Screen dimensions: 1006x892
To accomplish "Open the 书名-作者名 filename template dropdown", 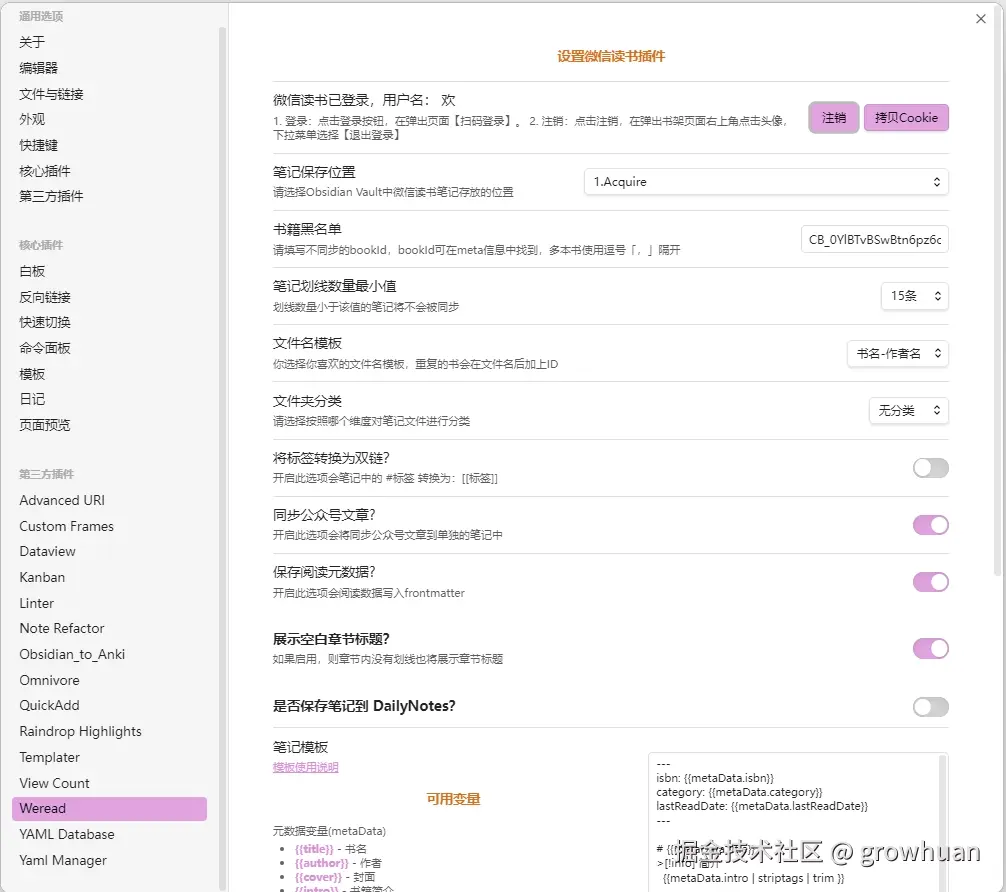I will click(898, 354).
